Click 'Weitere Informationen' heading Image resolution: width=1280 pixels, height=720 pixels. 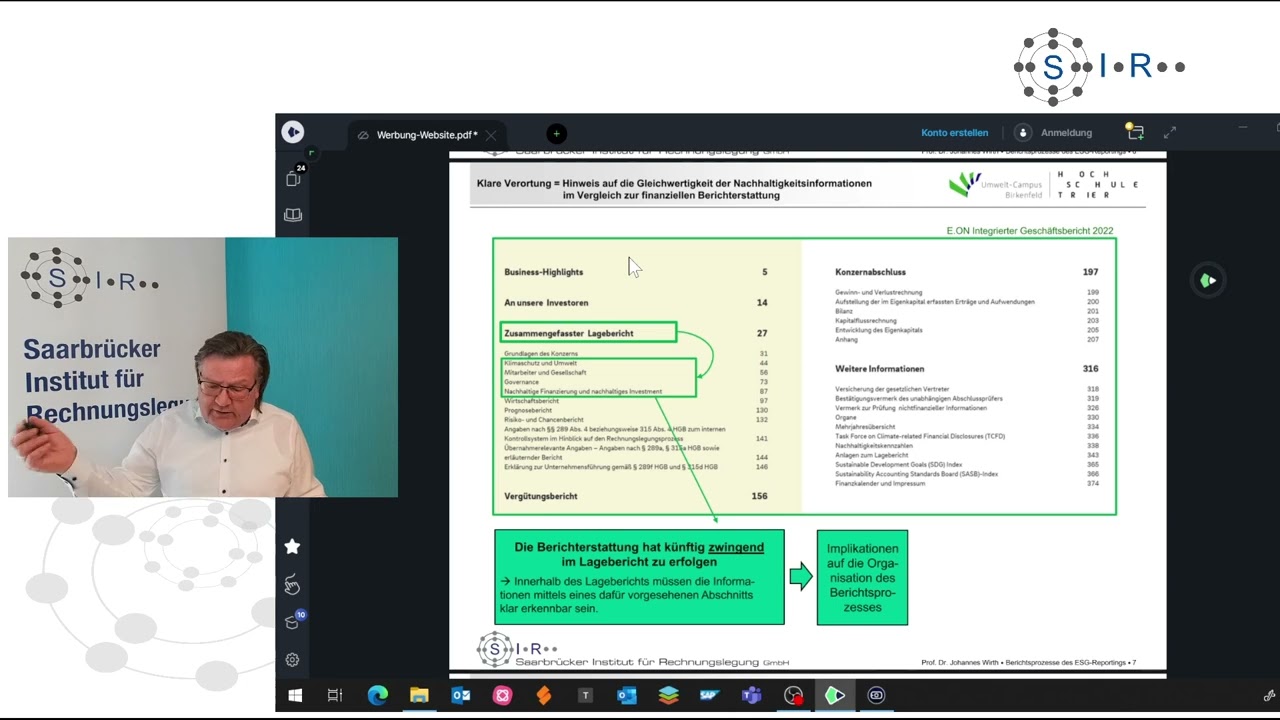pyautogui.click(x=880, y=369)
